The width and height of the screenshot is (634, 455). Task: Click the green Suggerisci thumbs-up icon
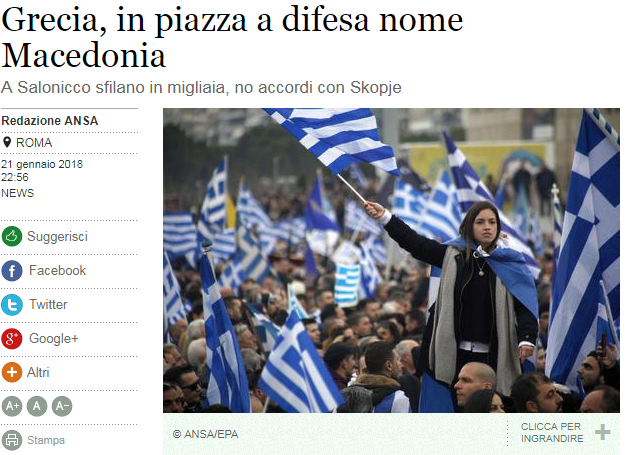(x=12, y=237)
